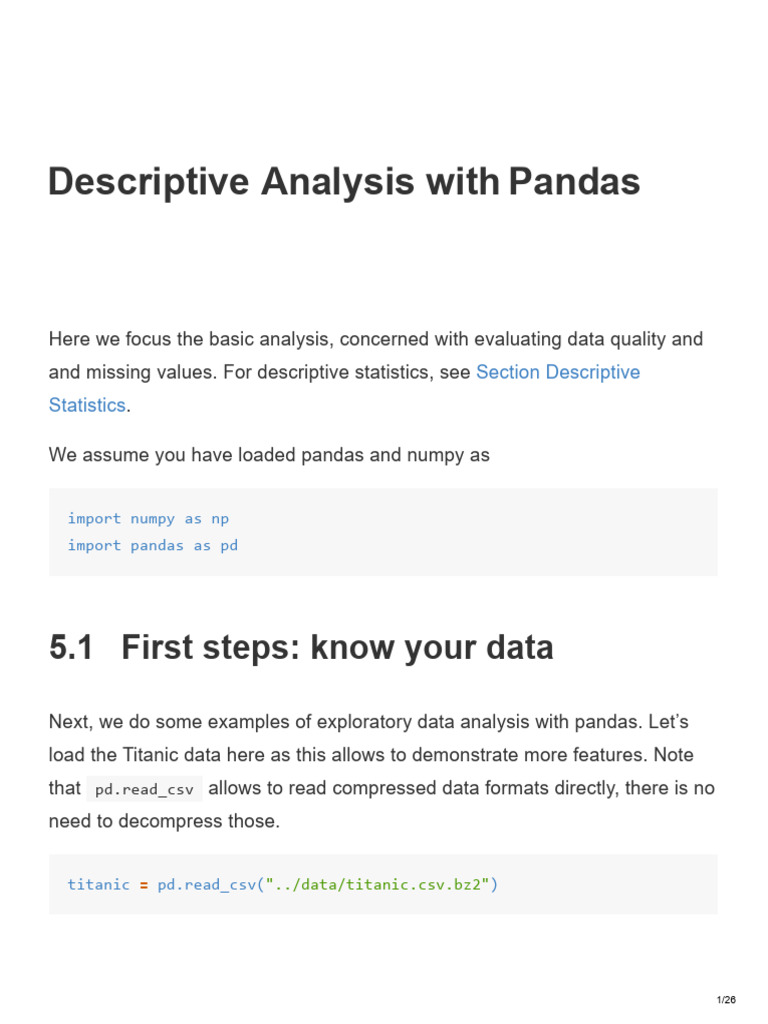This screenshot has height=1024, width=768.
Task: Click the 'First steps: know your data' heading
Action: pyautogui.click(x=337, y=648)
